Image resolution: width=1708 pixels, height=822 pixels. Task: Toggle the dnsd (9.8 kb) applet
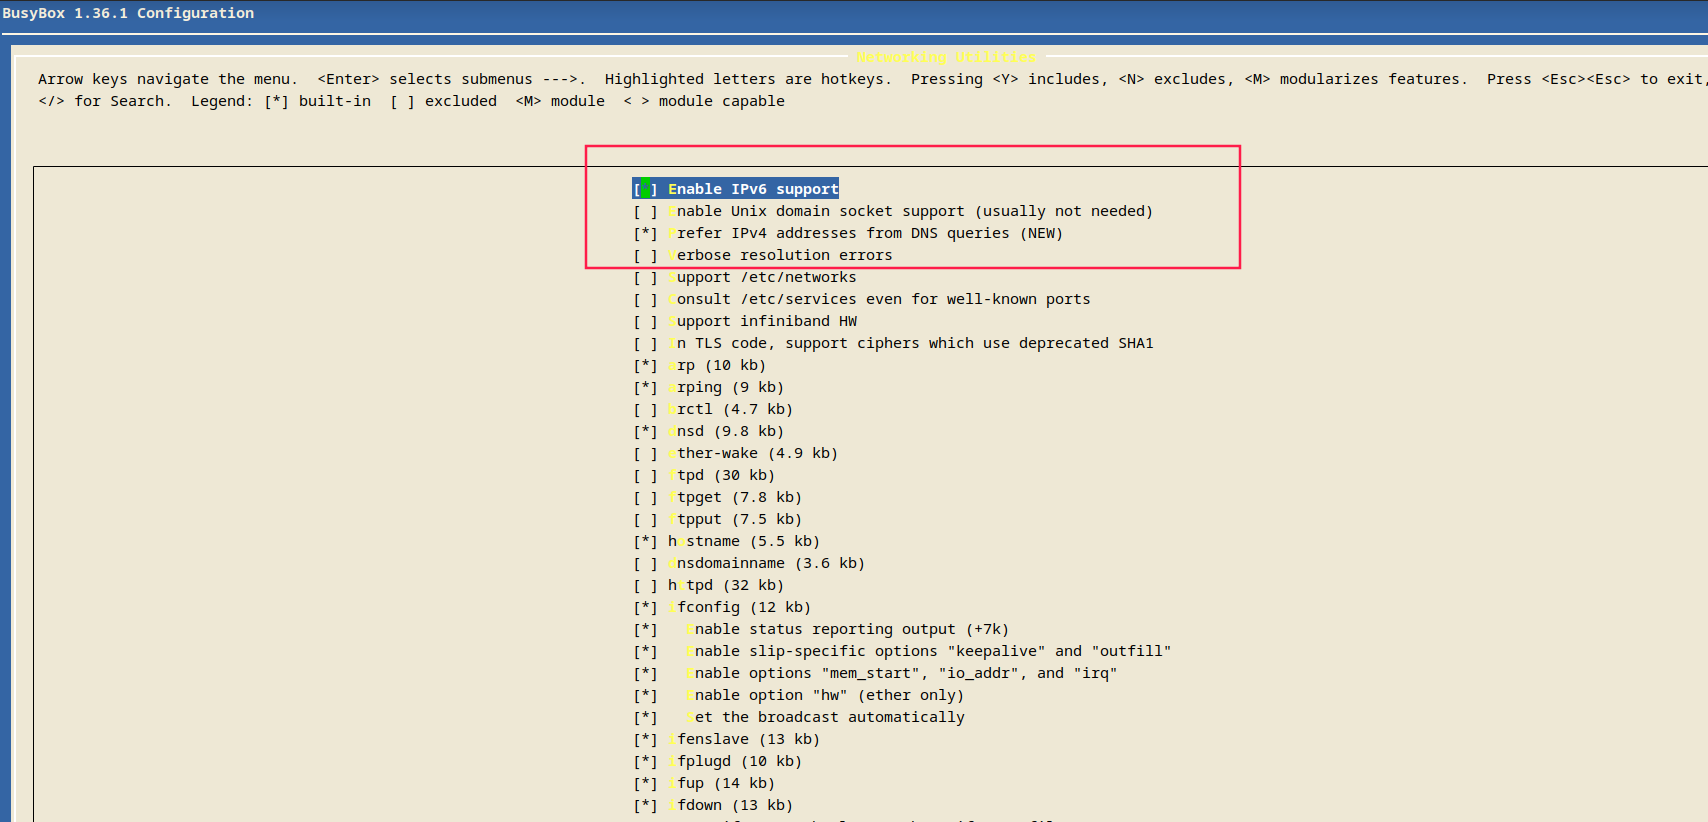point(709,431)
